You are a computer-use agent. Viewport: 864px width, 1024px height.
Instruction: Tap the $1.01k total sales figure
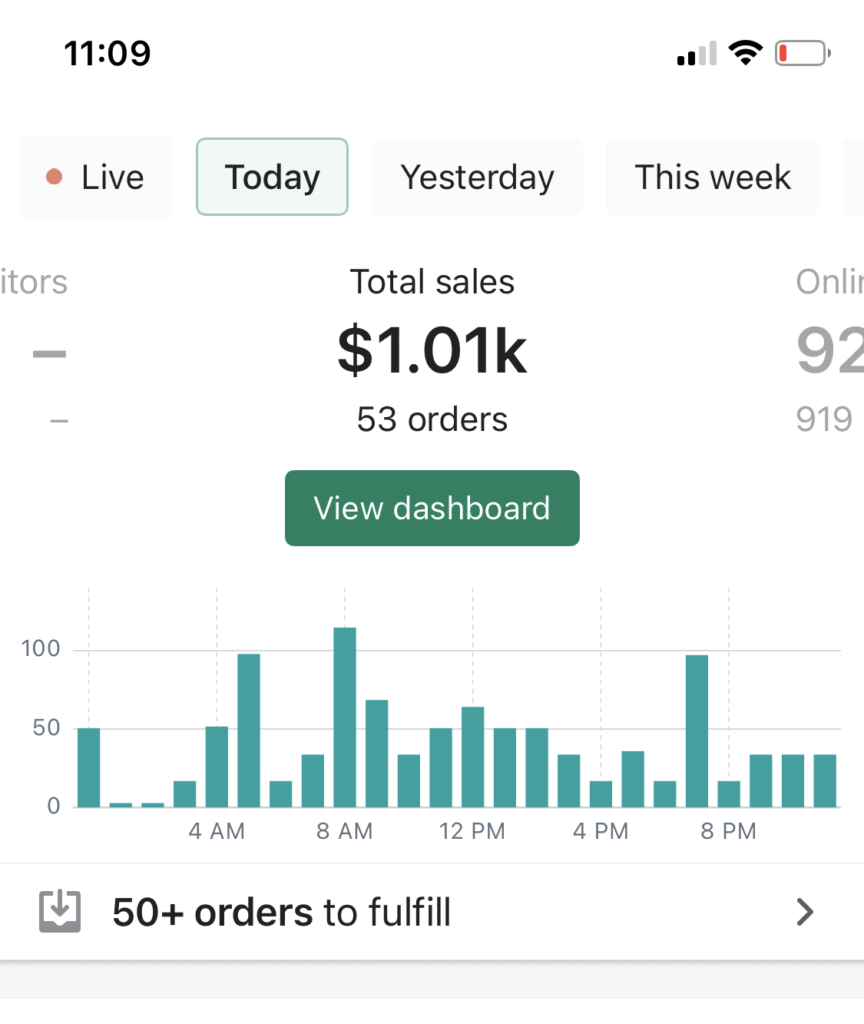(x=432, y=350)
